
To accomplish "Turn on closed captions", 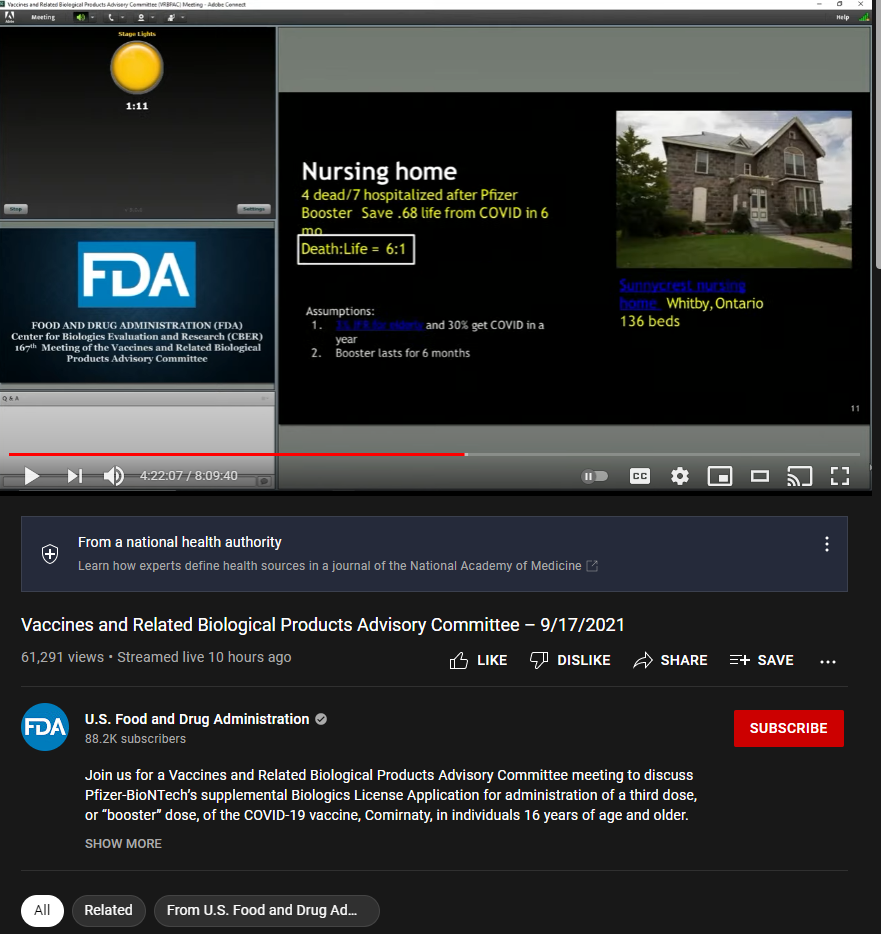I will [x=640, y=476].
